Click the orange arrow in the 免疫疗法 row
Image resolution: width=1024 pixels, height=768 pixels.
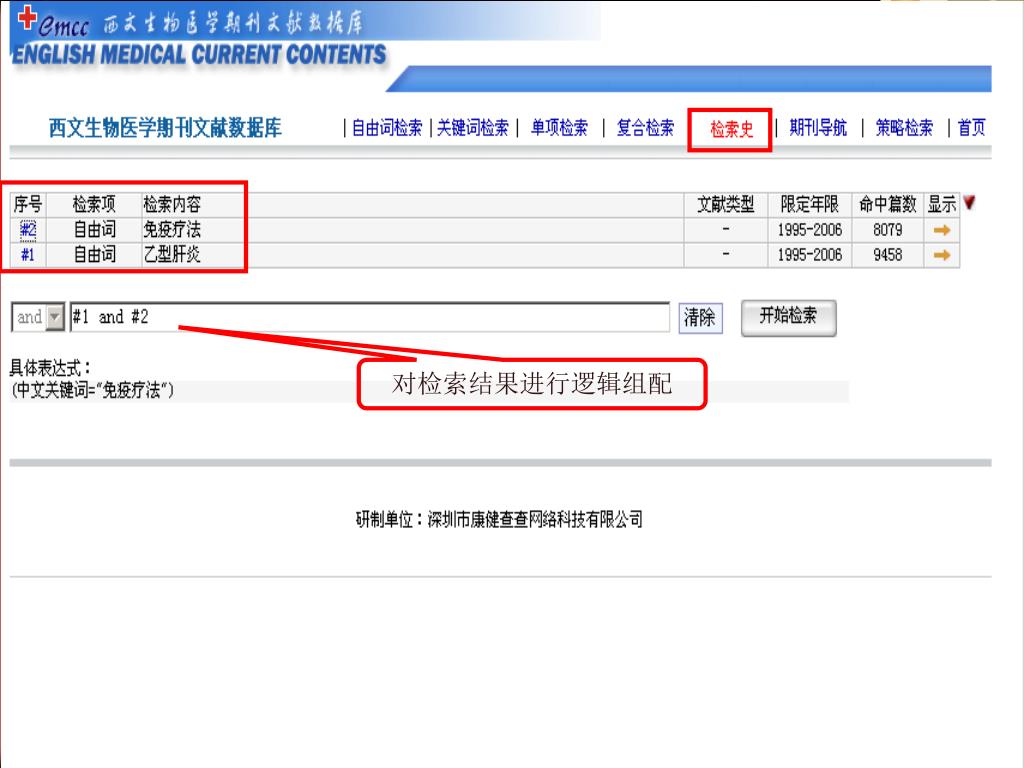(942, 230)
